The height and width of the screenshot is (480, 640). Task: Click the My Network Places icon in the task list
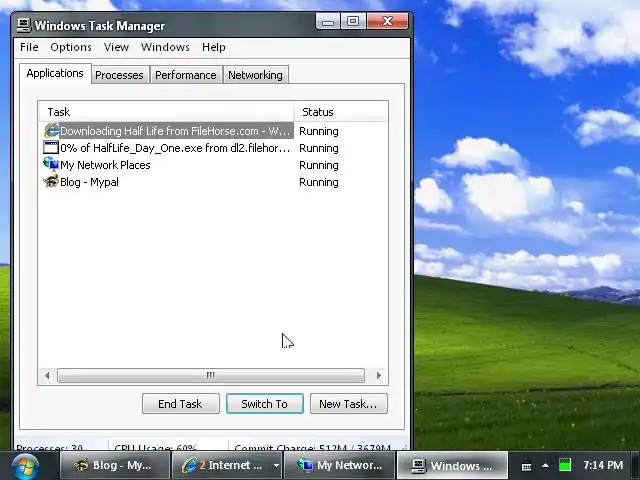(x=51, y=164)
